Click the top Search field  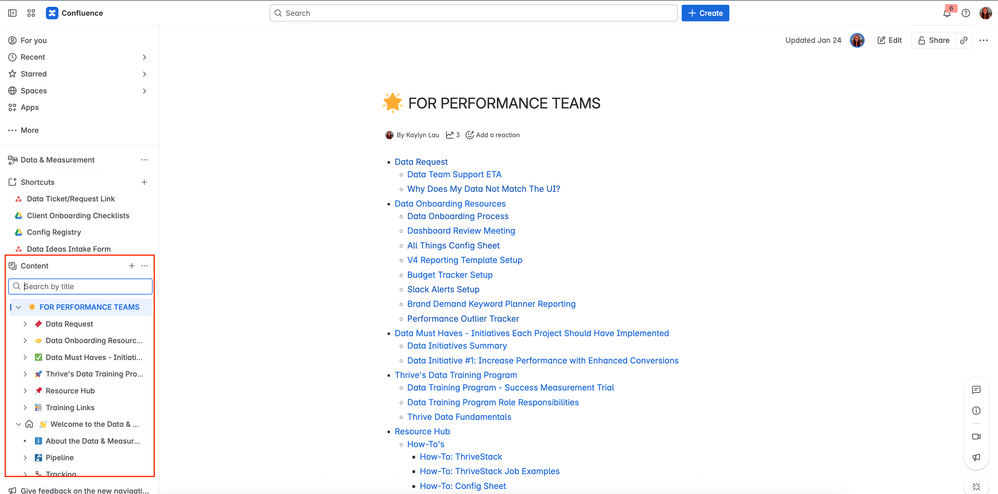click(x=474, y=13)
